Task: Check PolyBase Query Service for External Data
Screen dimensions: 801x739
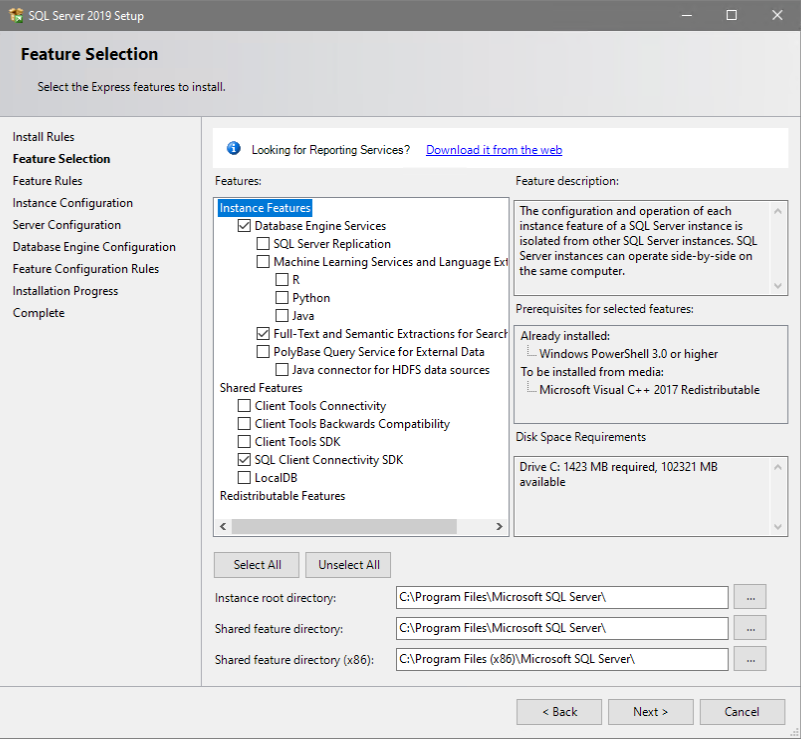Action: click(263, 352)
